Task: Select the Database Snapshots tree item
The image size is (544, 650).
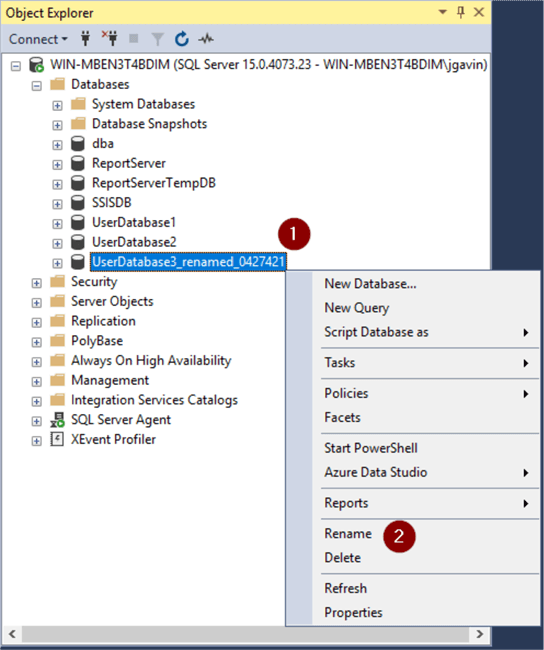Action: pos(149,124)
